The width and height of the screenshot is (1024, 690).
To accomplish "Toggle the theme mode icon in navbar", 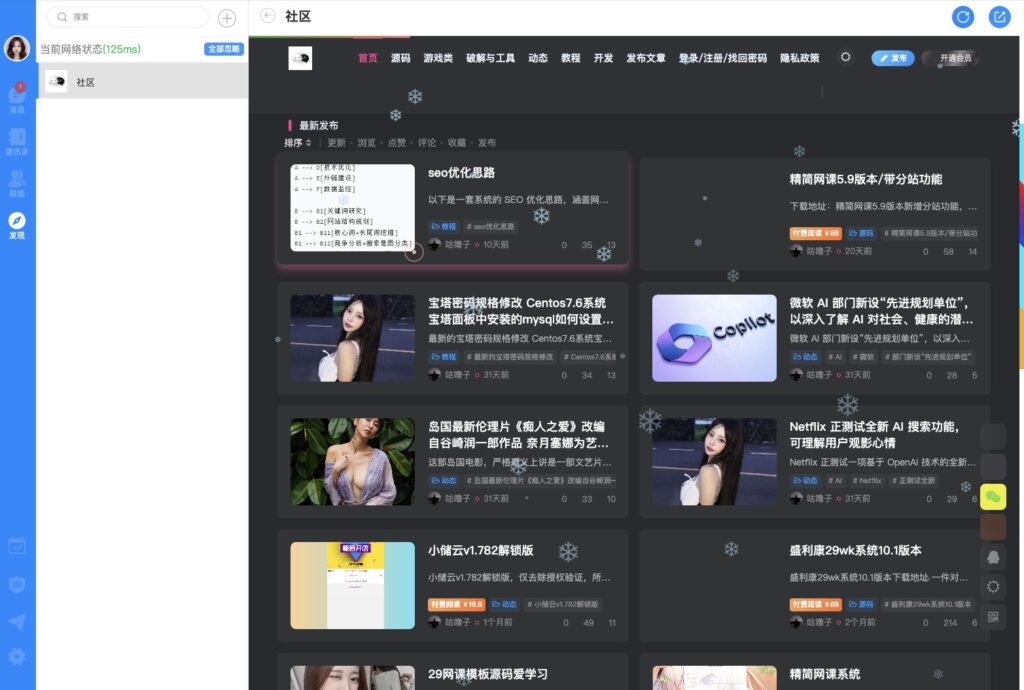I will click(846, 58).
